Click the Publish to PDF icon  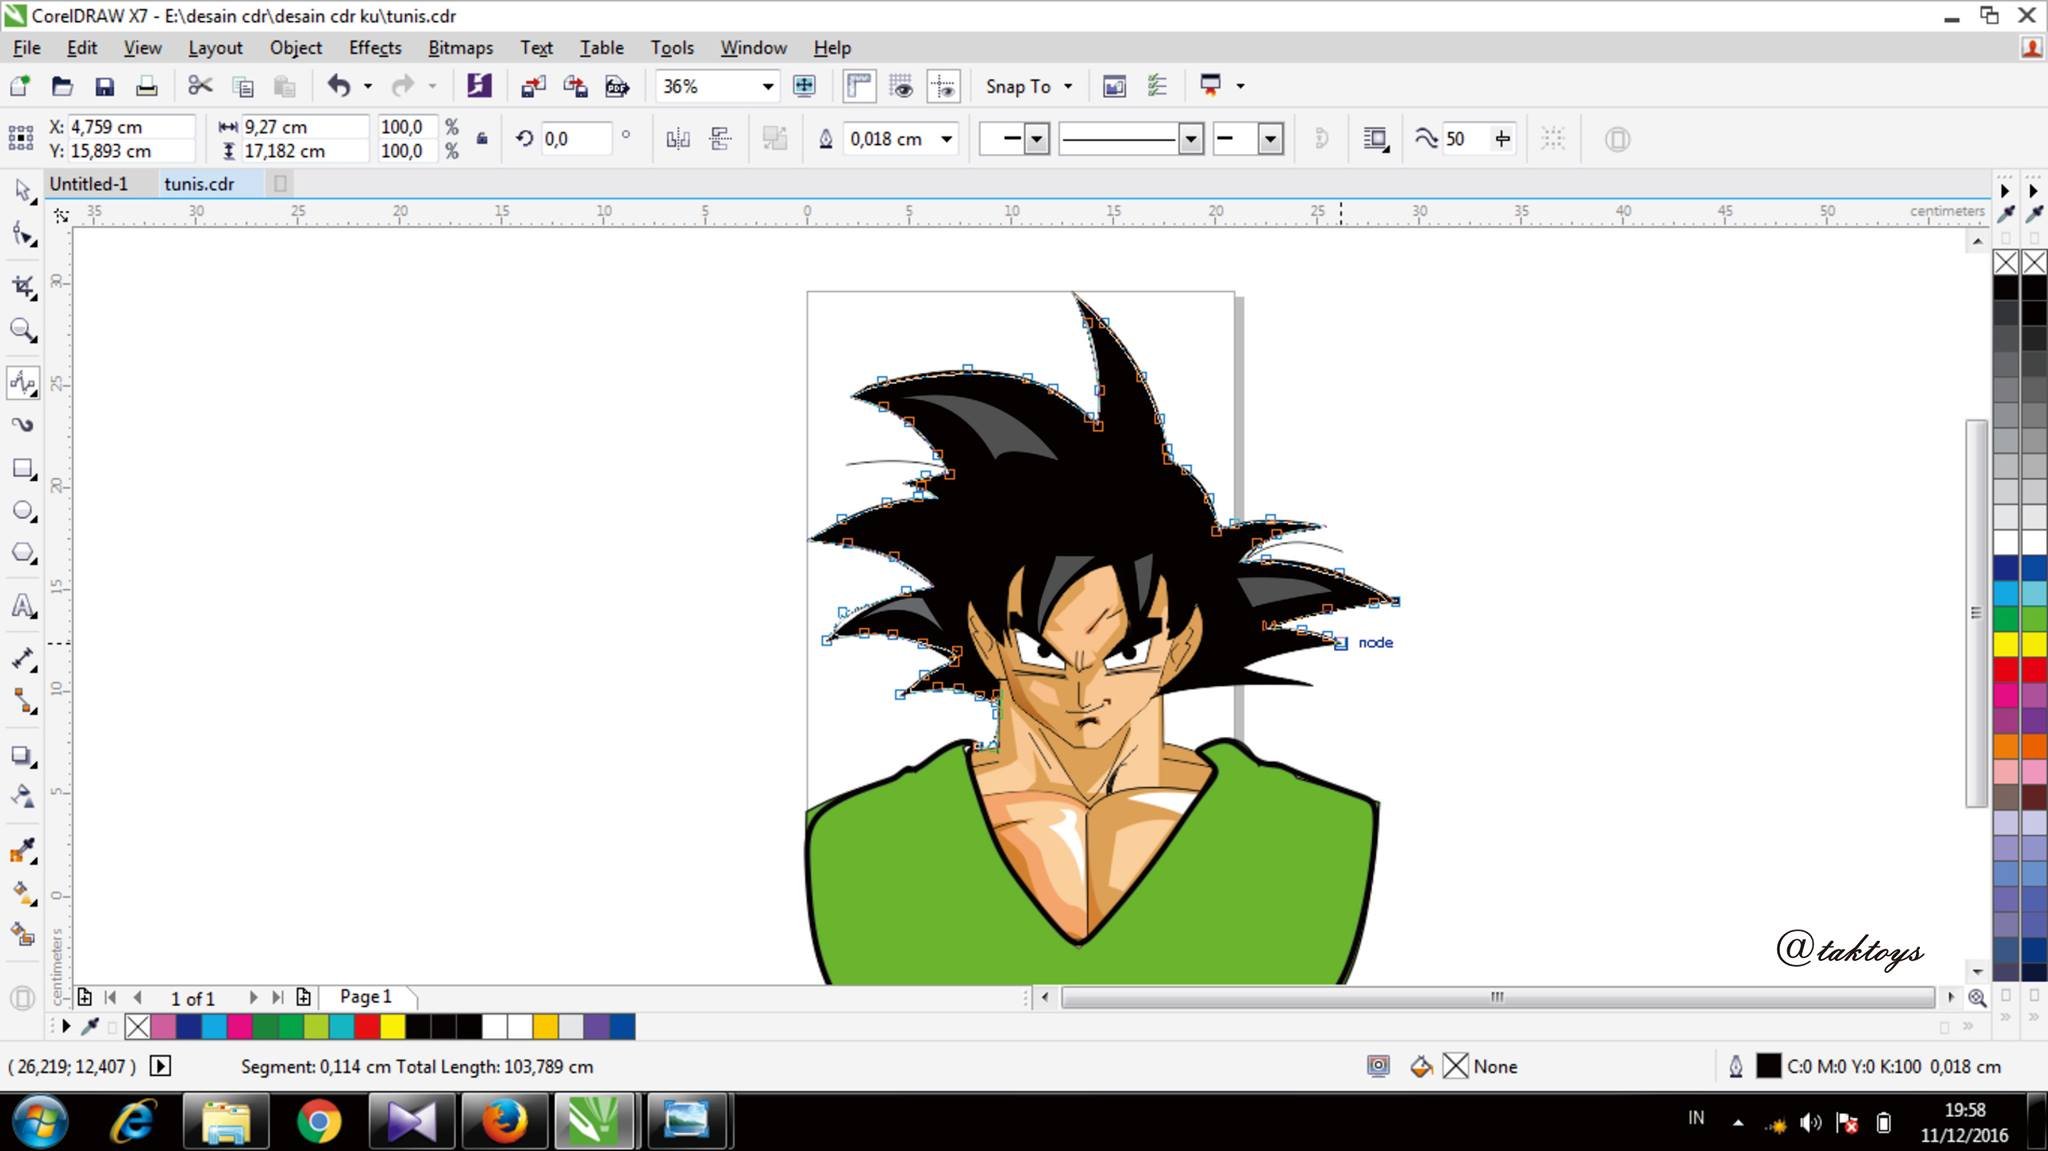pos(617,86)
